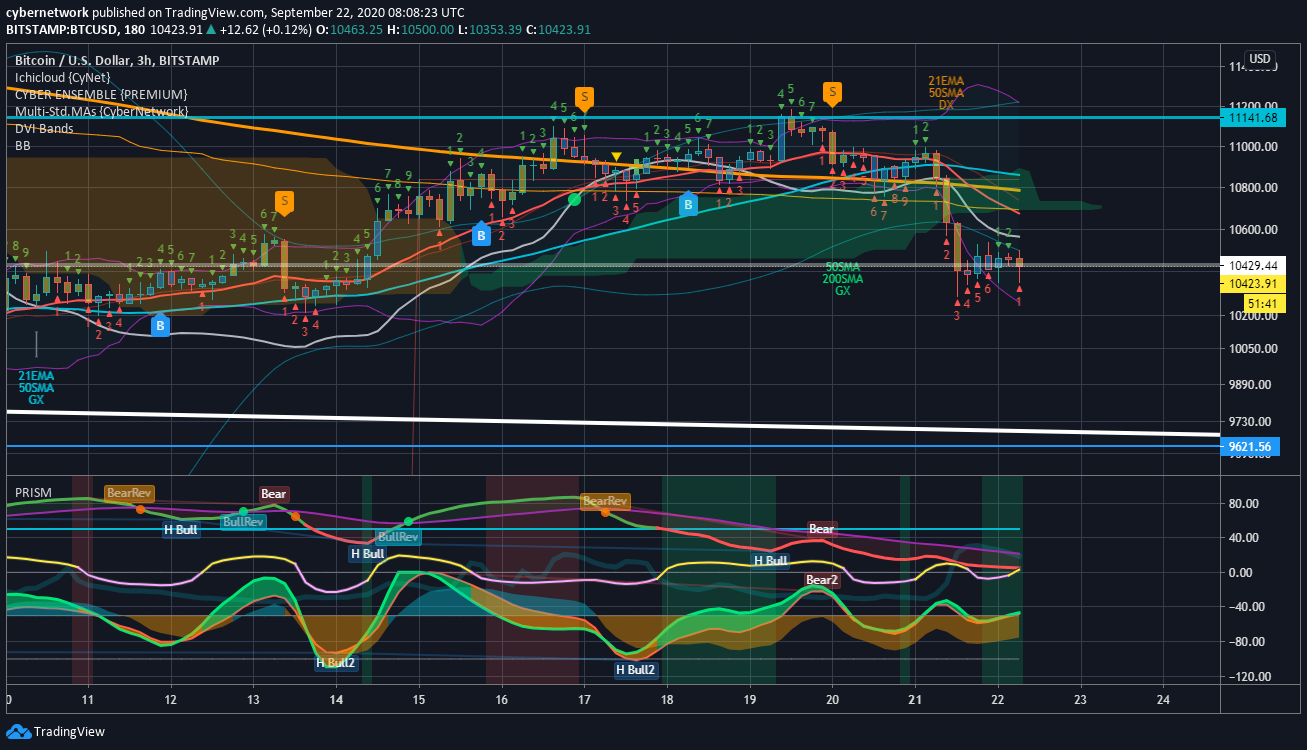The width and height of the screenshot is (1307, 750).
Task: Open the USD currency selector on price axis
Action: pyautogui.click(x=1258, y=58)
